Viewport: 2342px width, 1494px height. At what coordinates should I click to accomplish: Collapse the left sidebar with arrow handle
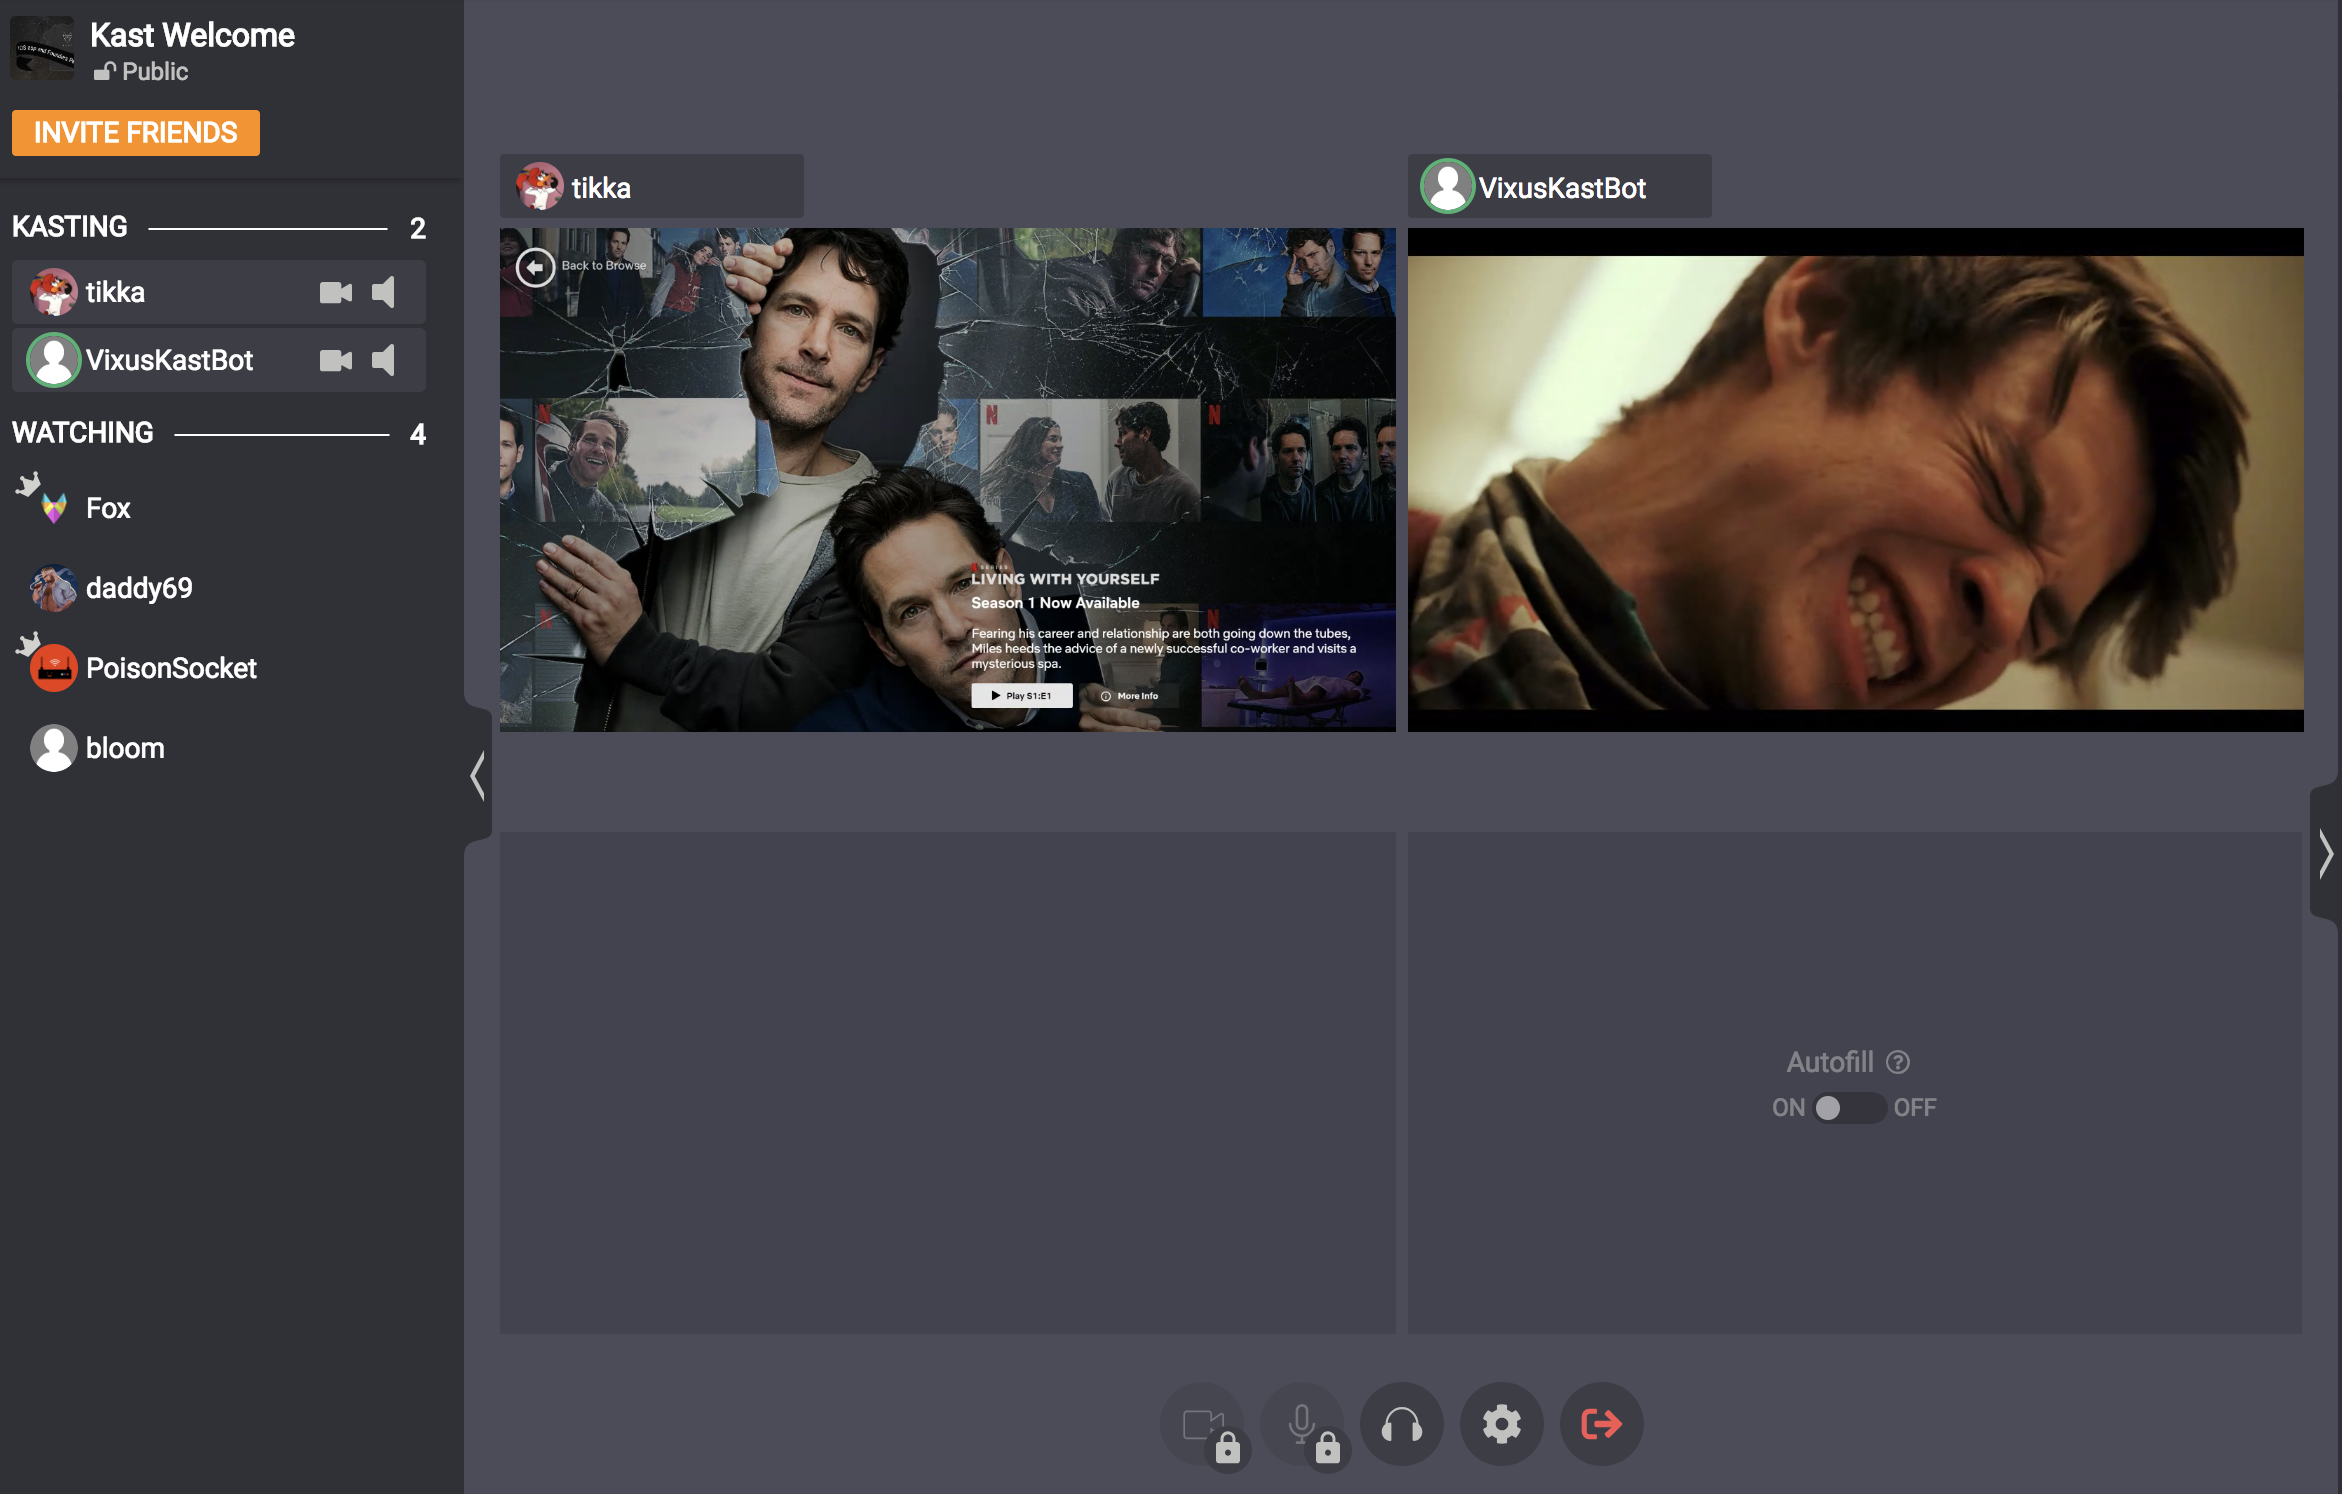[x=478, y=776]
